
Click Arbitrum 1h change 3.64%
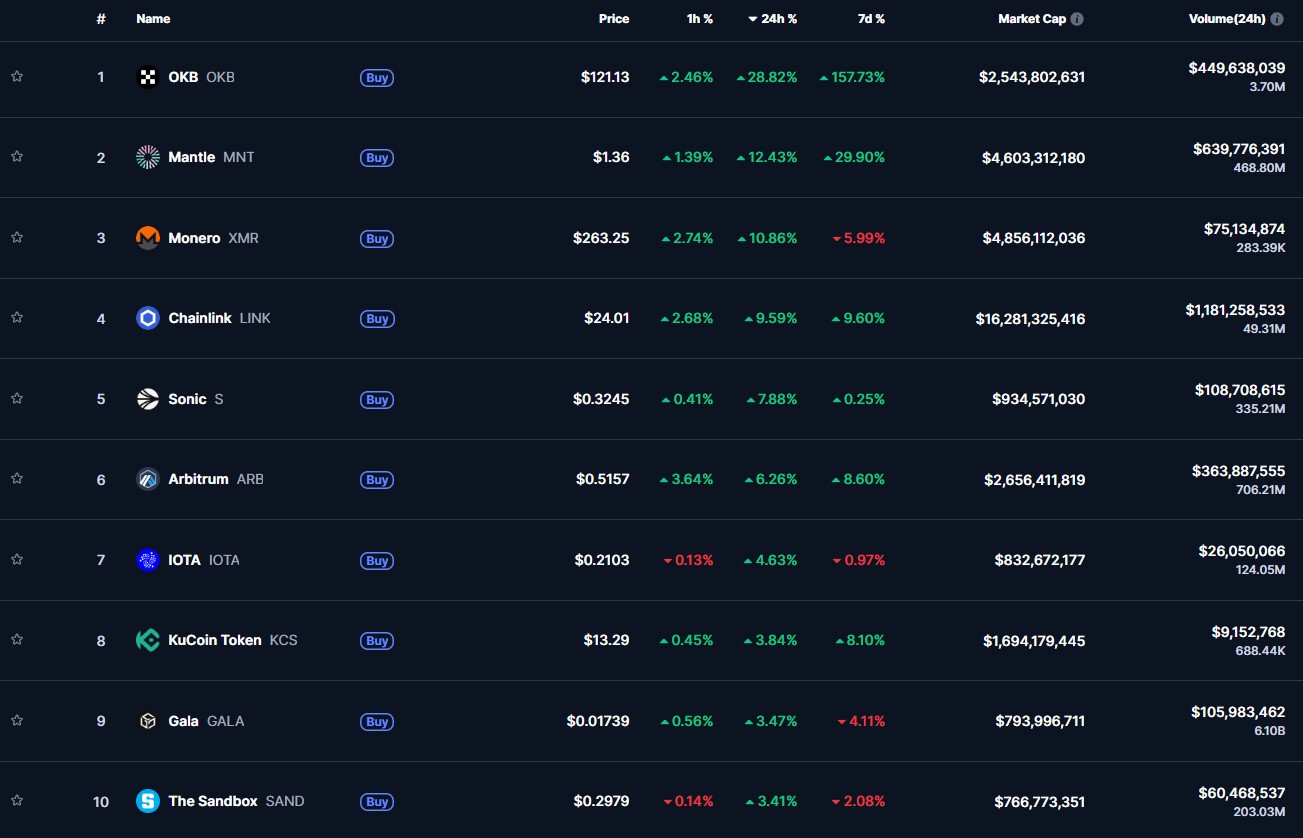click(x=686, y=479)
